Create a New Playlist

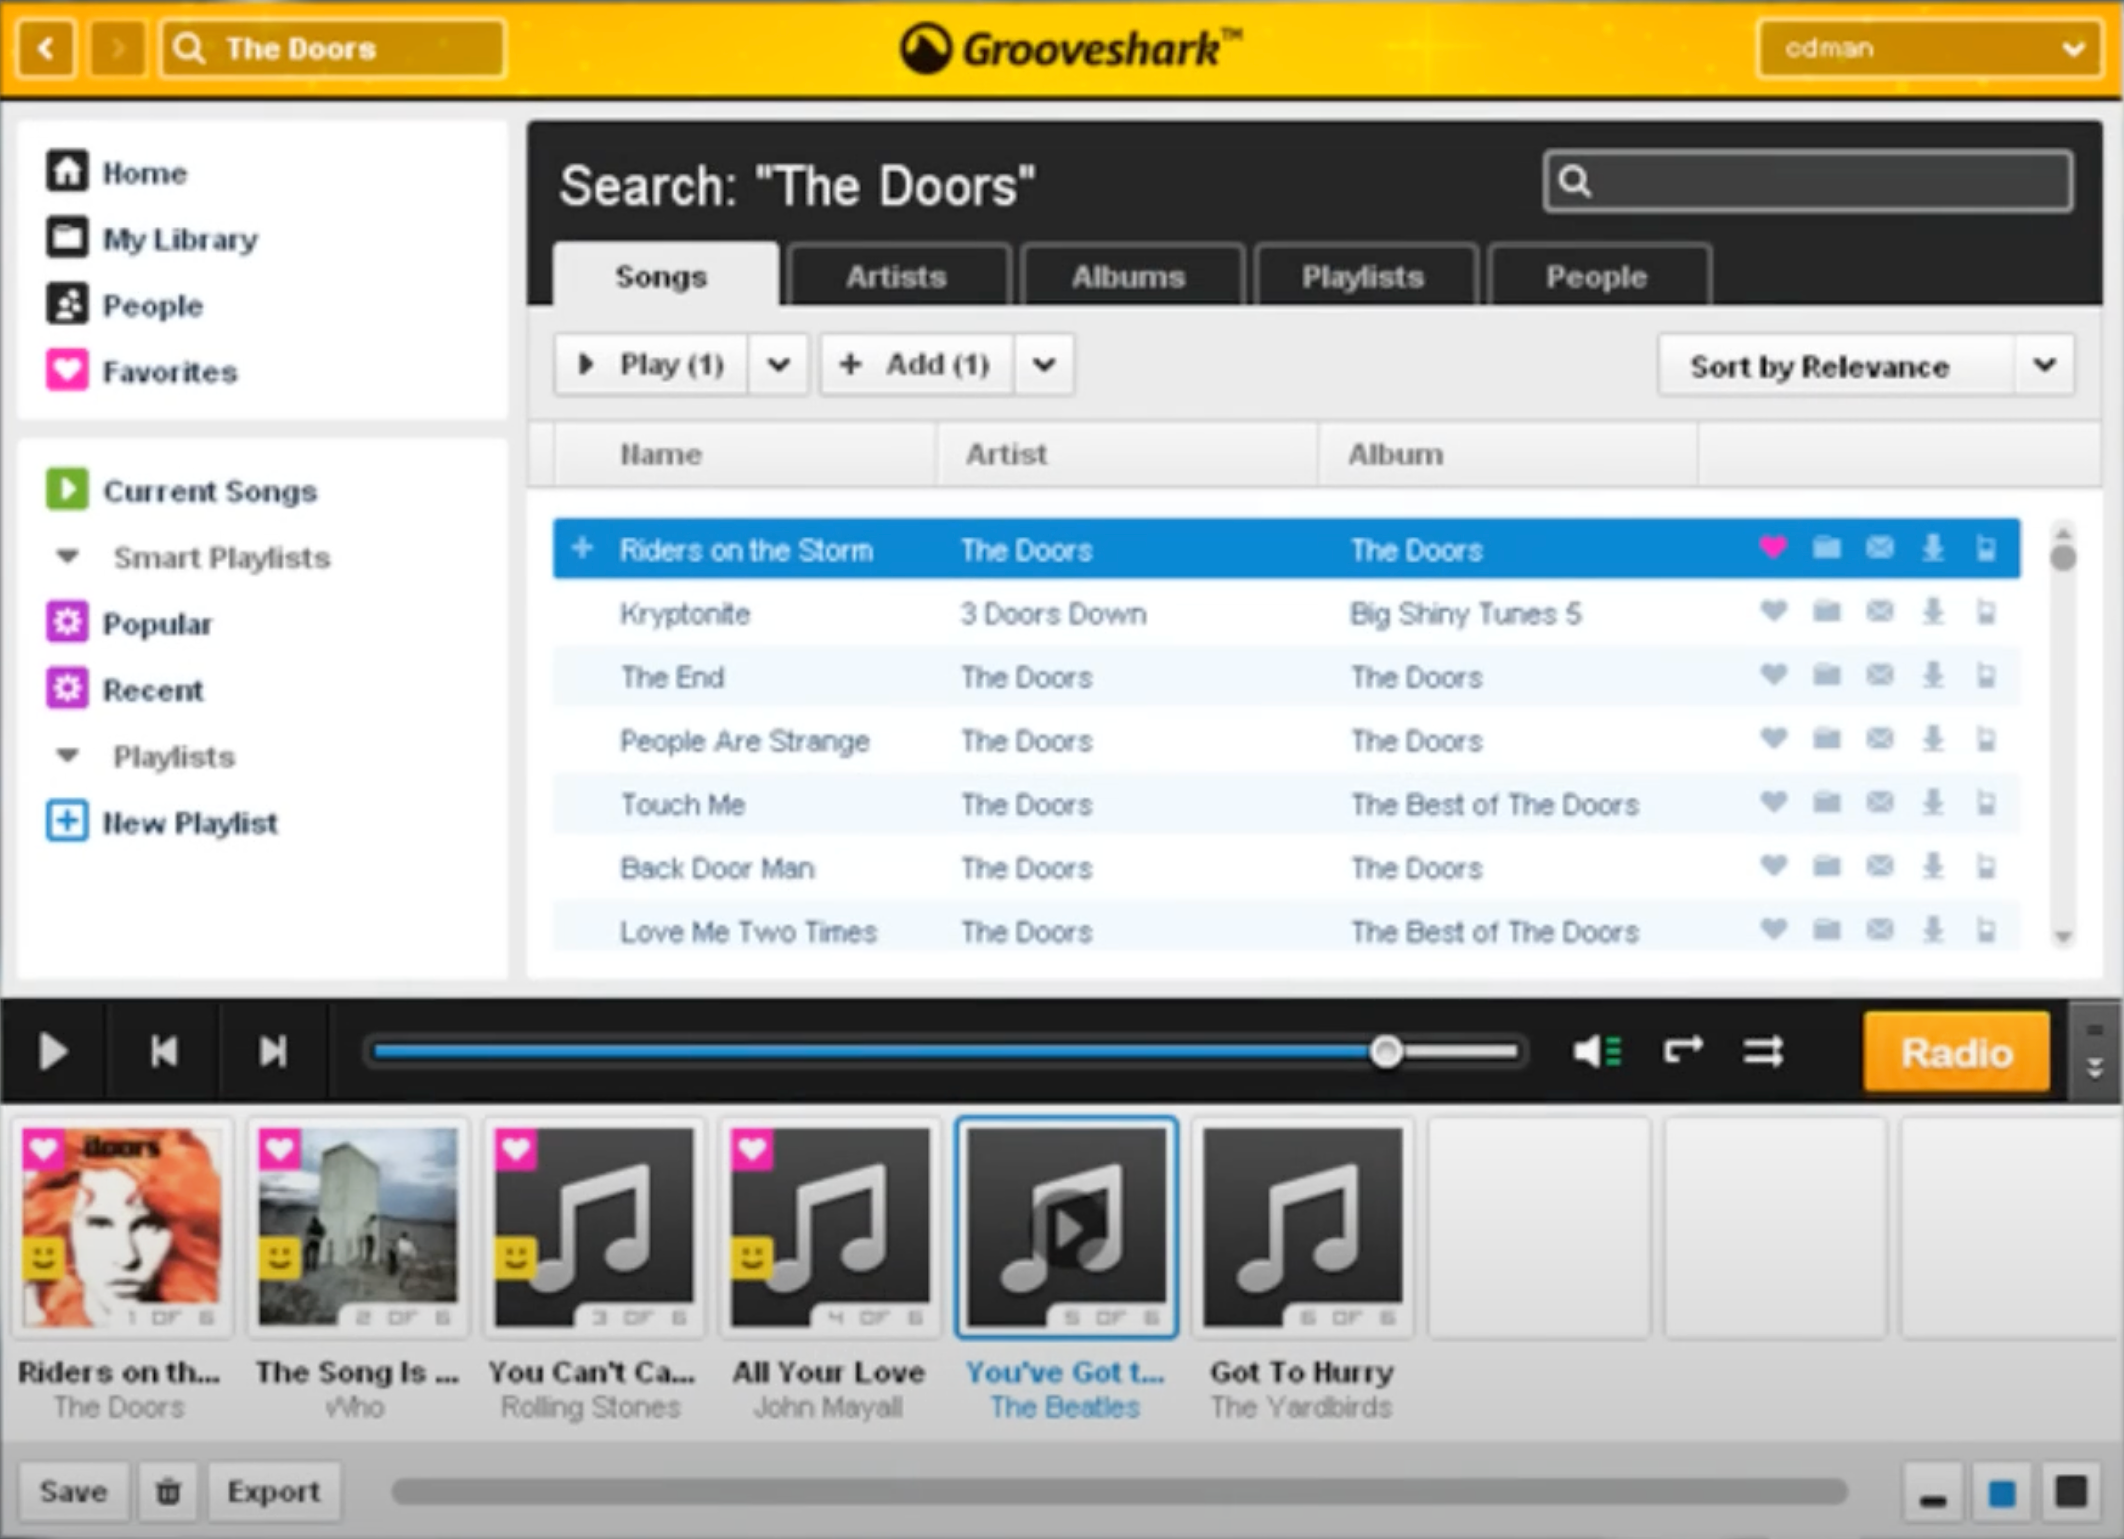[x=189, y=822]
